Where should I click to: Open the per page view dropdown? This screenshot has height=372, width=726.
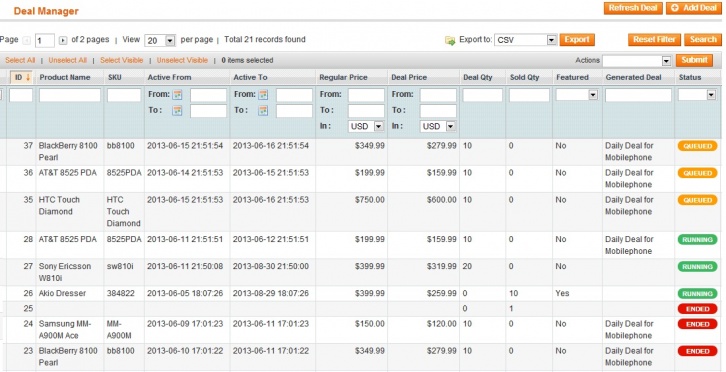click(160, 40)
